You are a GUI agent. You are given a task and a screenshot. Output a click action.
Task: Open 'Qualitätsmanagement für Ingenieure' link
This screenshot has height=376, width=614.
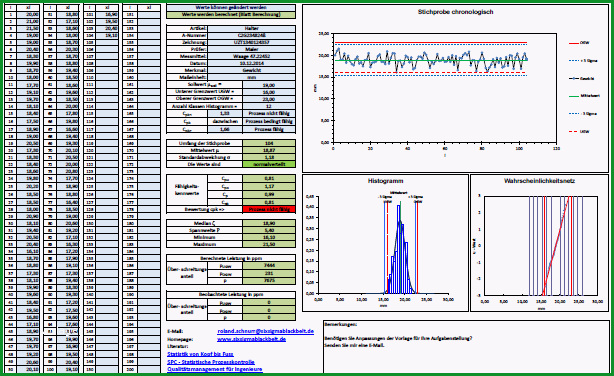[215, 369]
